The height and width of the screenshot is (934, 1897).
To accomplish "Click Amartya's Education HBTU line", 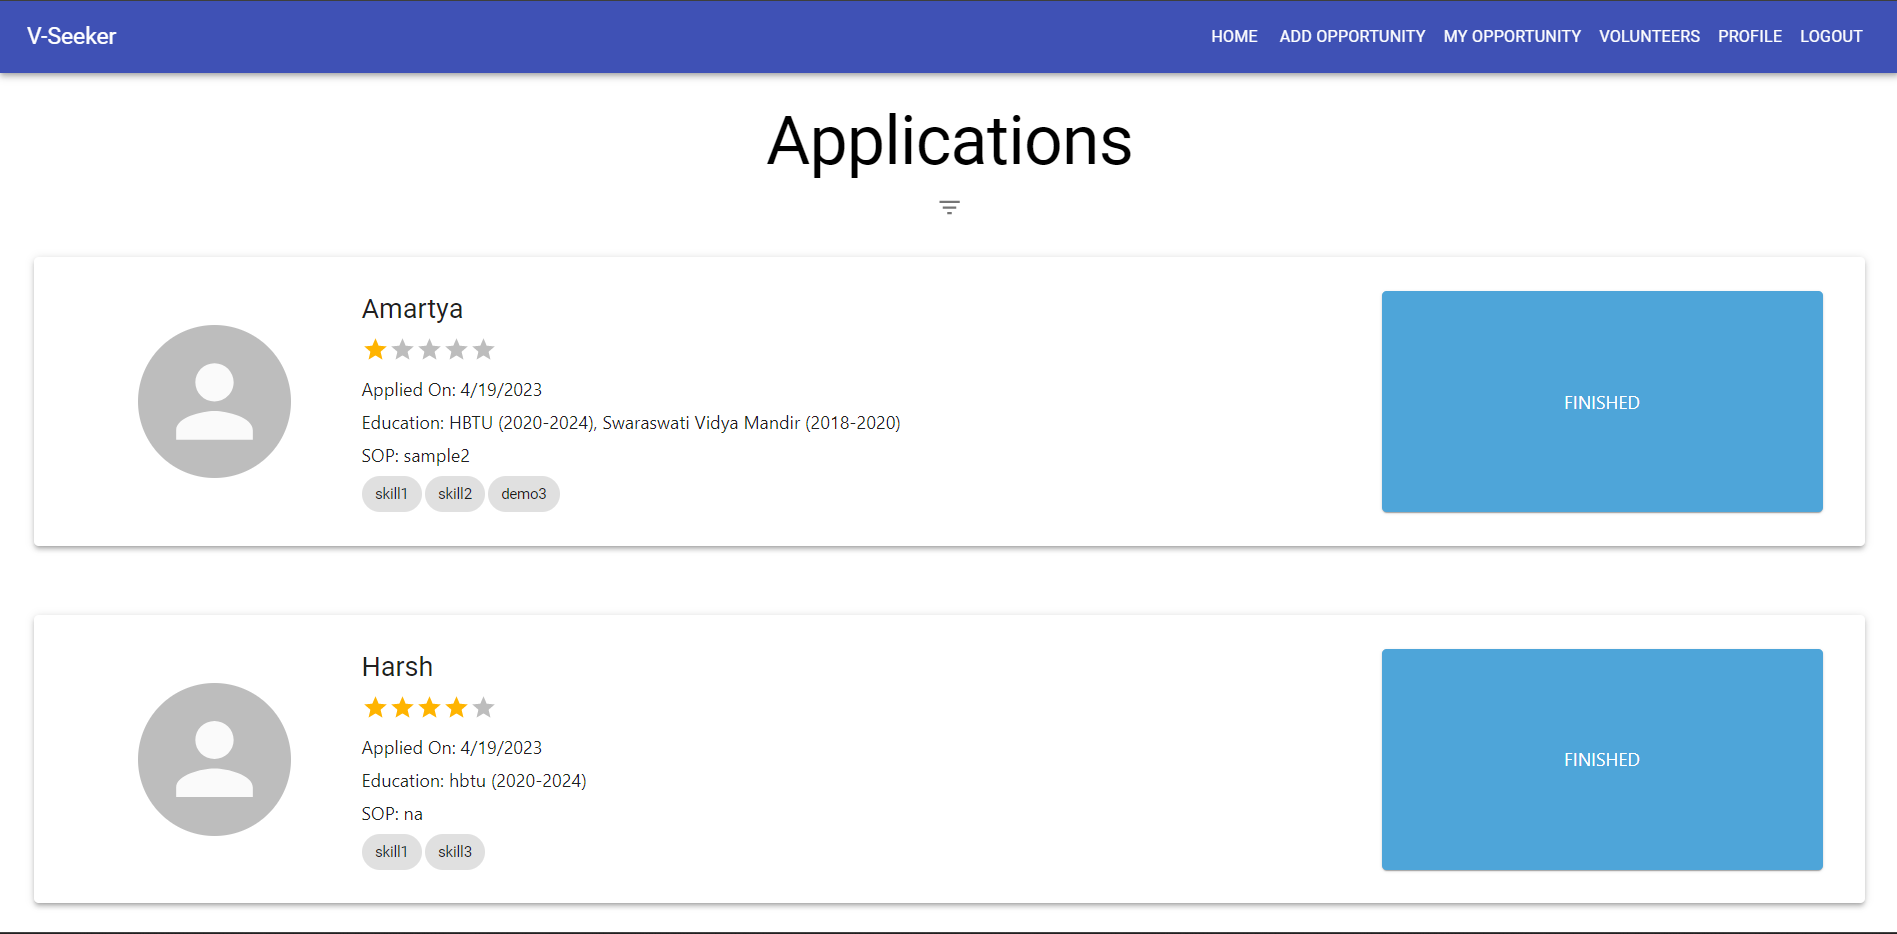I will [631, 423].
